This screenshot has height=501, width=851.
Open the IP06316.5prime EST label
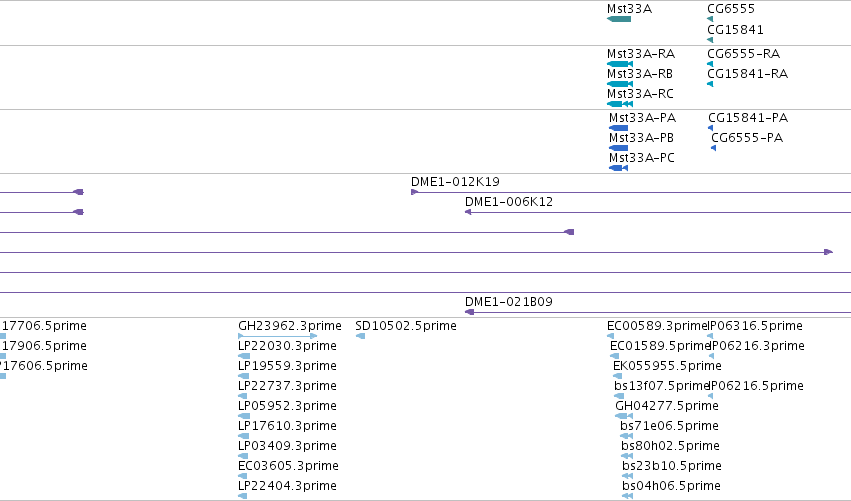[755, 326]
